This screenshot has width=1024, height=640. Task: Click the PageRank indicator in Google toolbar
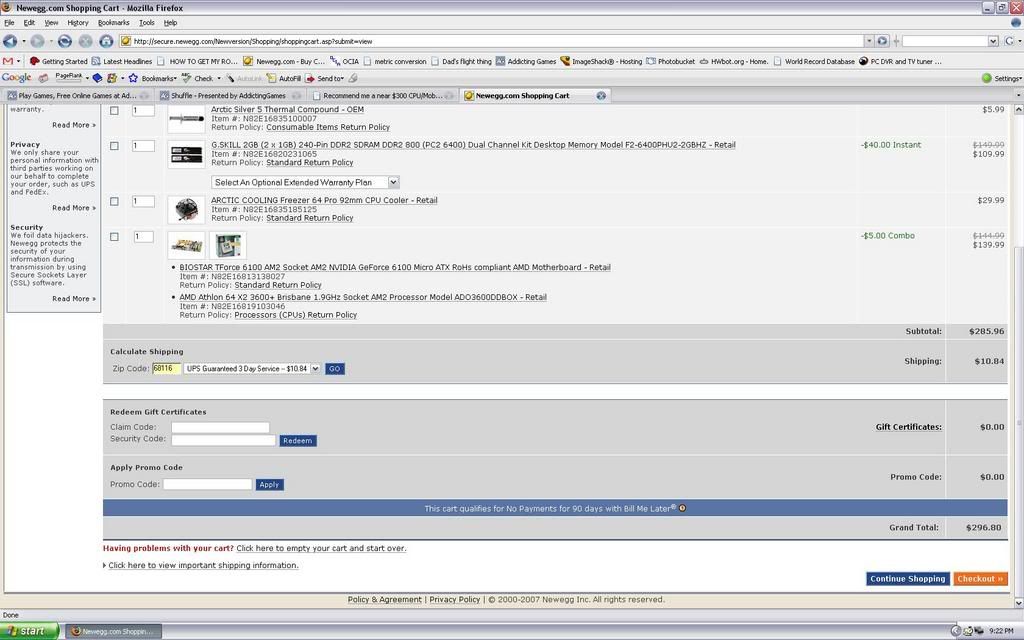tap(69, 78)
